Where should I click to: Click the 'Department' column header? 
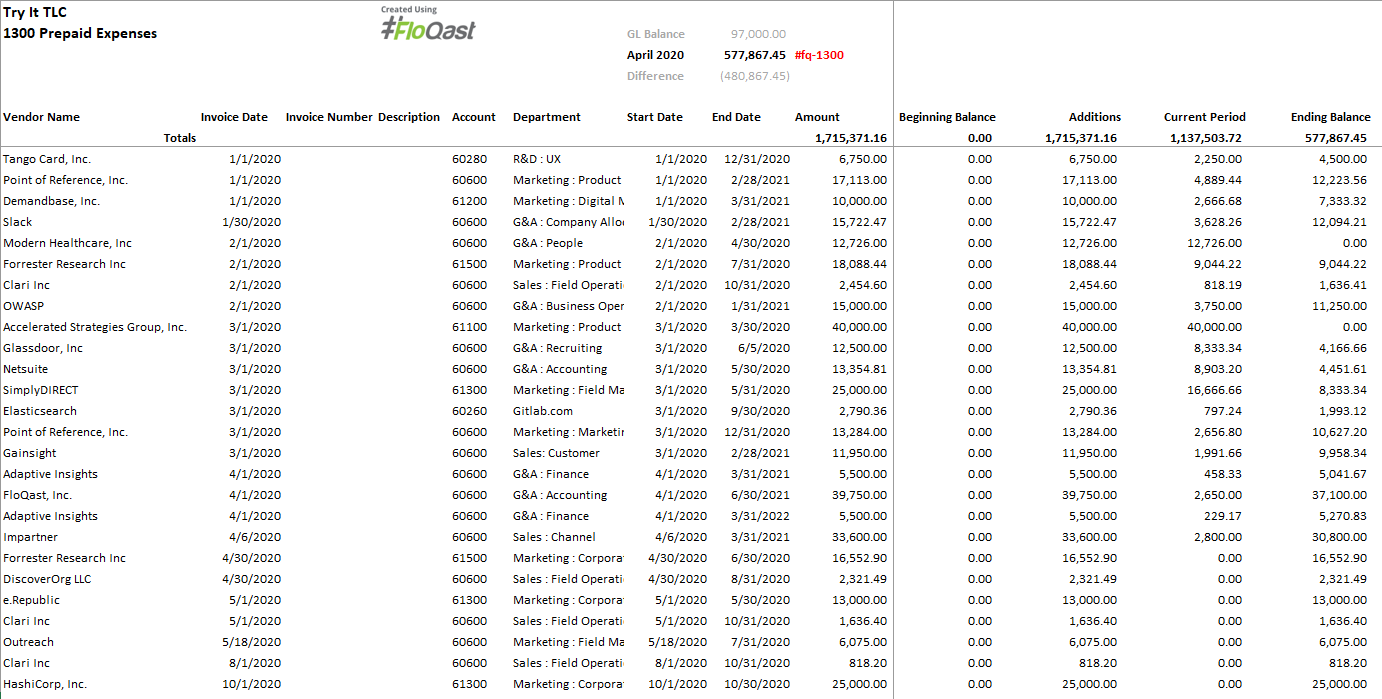pos(547,117)
